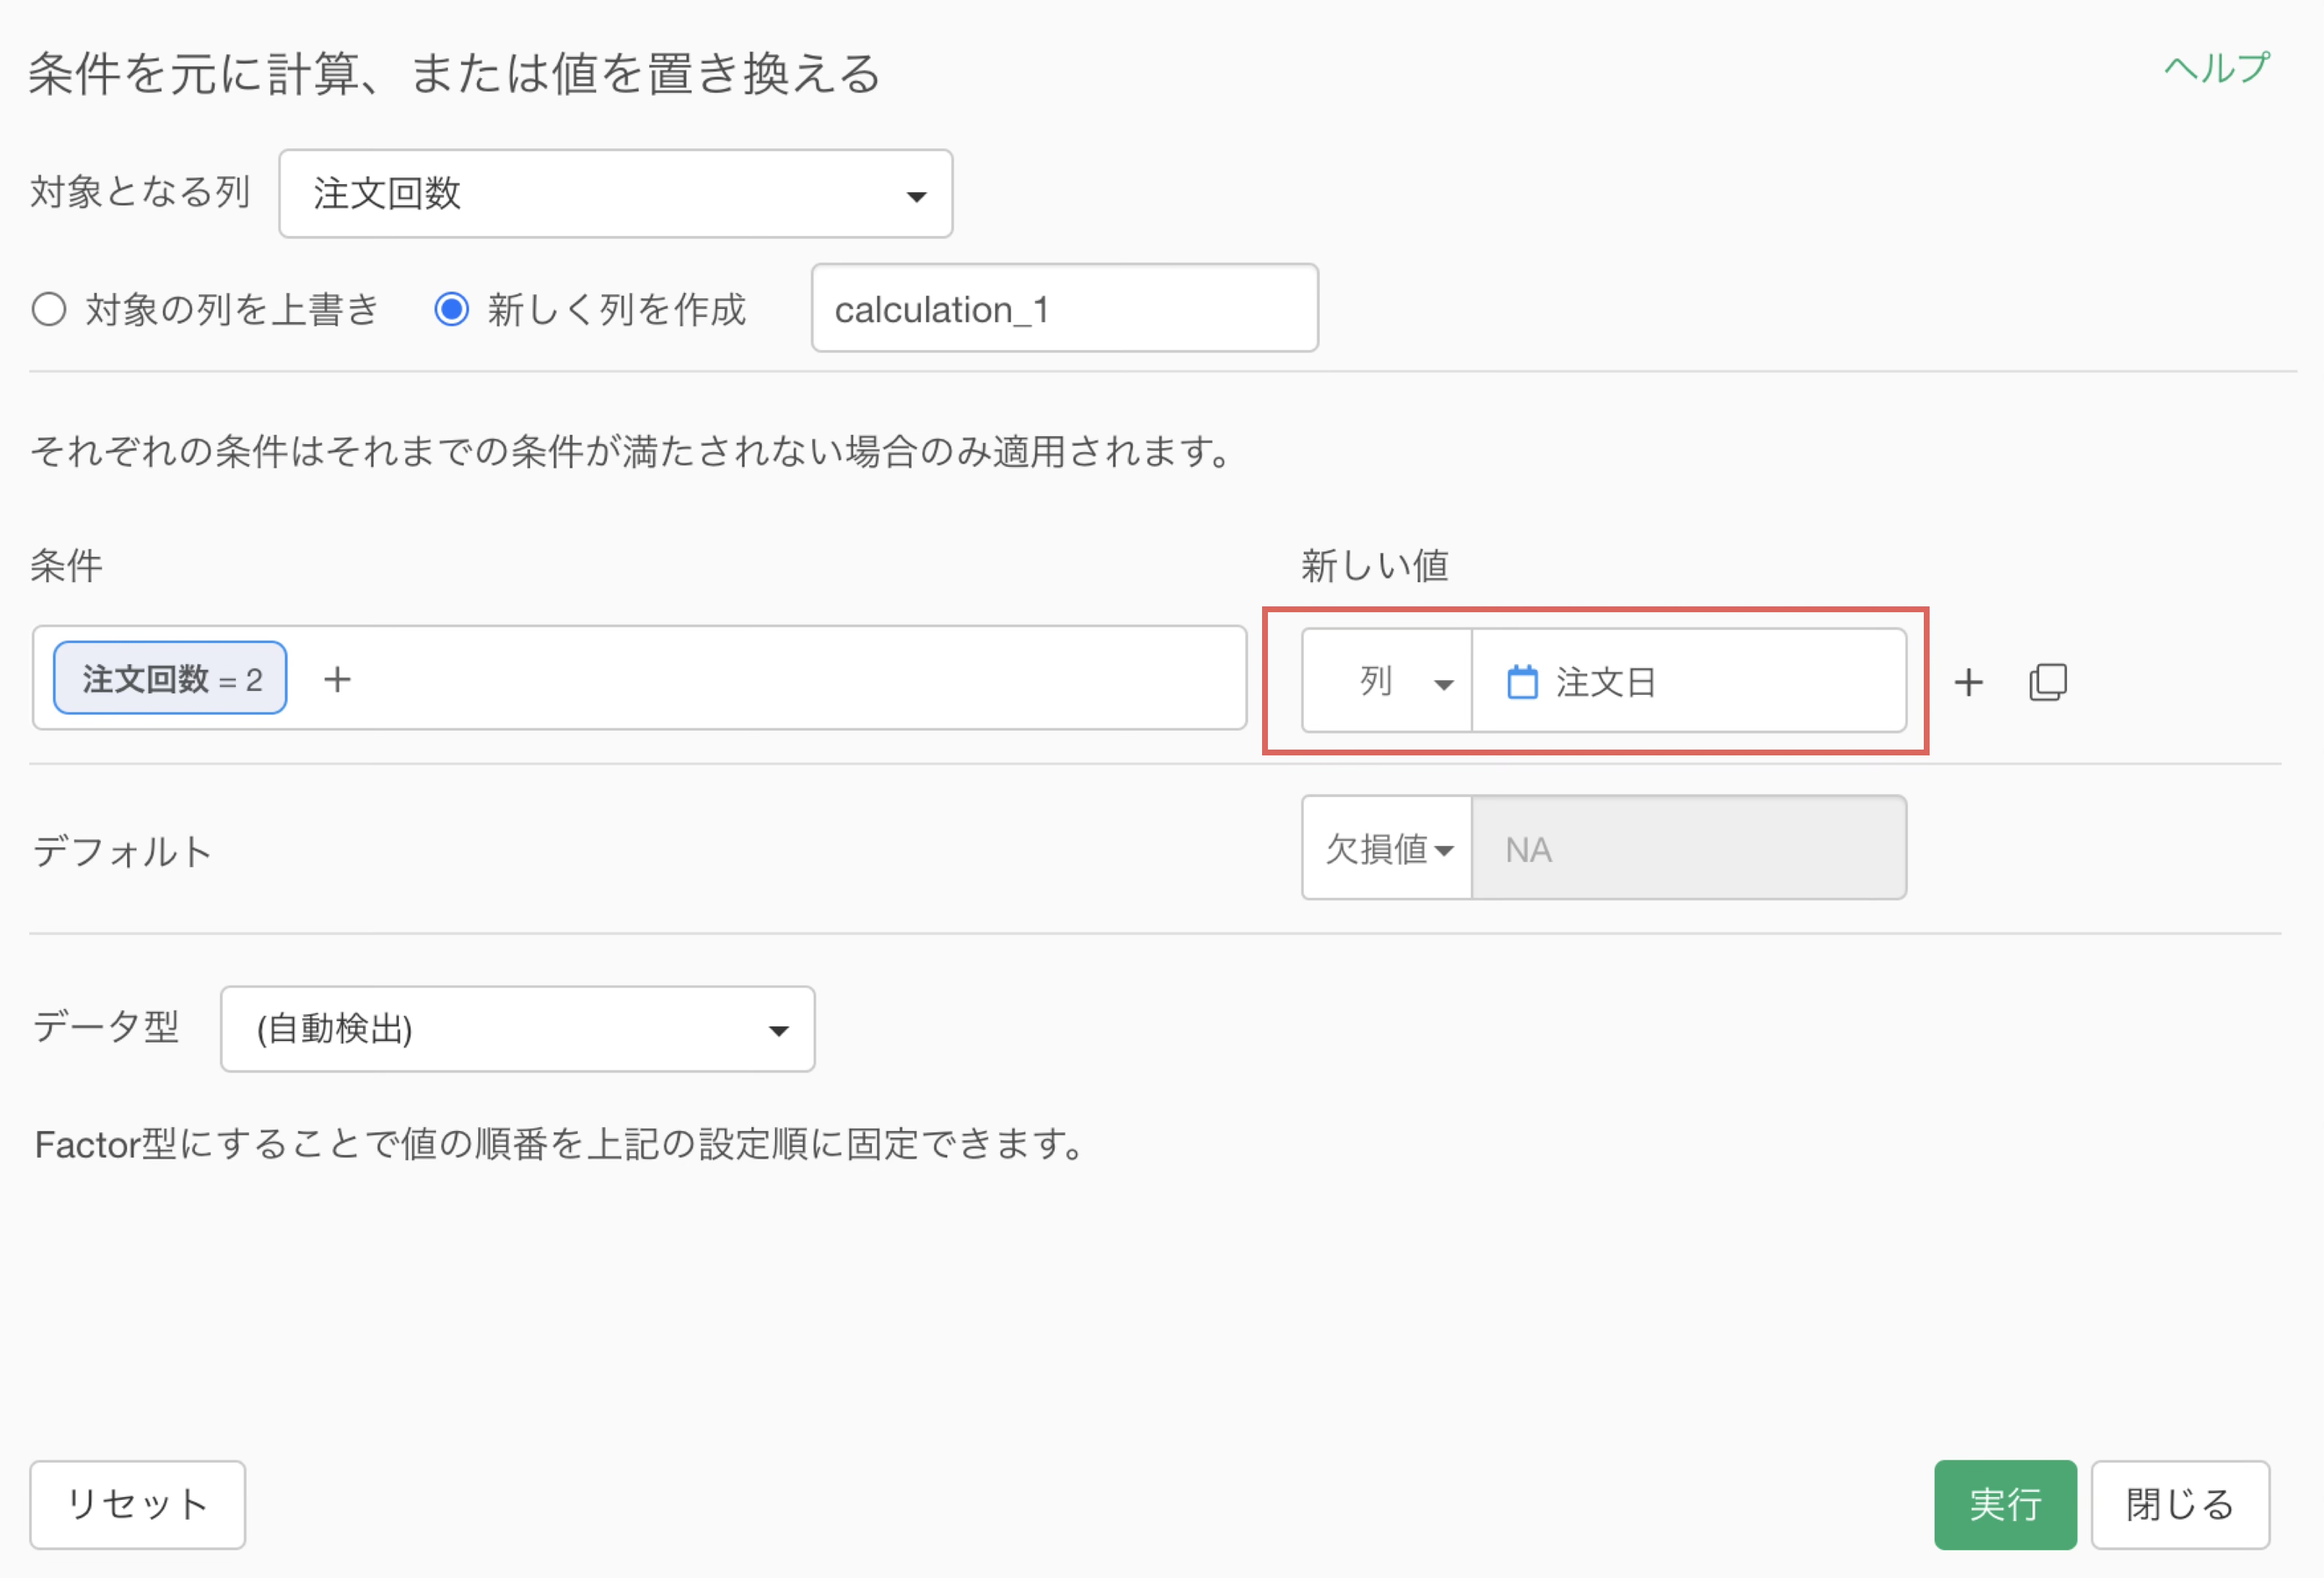The height and width of the screenshot is (1578, 2324).
Task: Open the ヘルプ link
Action: [2217, 68]
